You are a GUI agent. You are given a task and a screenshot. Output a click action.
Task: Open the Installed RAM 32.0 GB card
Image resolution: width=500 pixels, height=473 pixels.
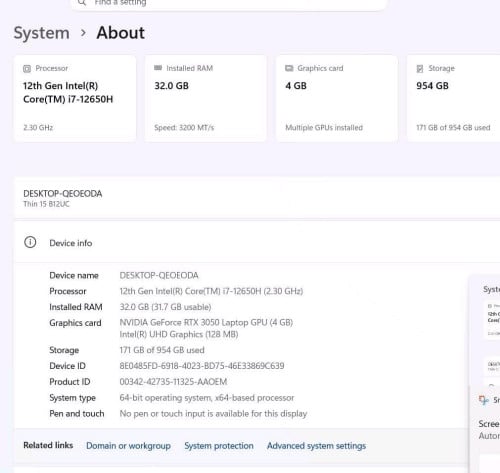click(206, 98)
